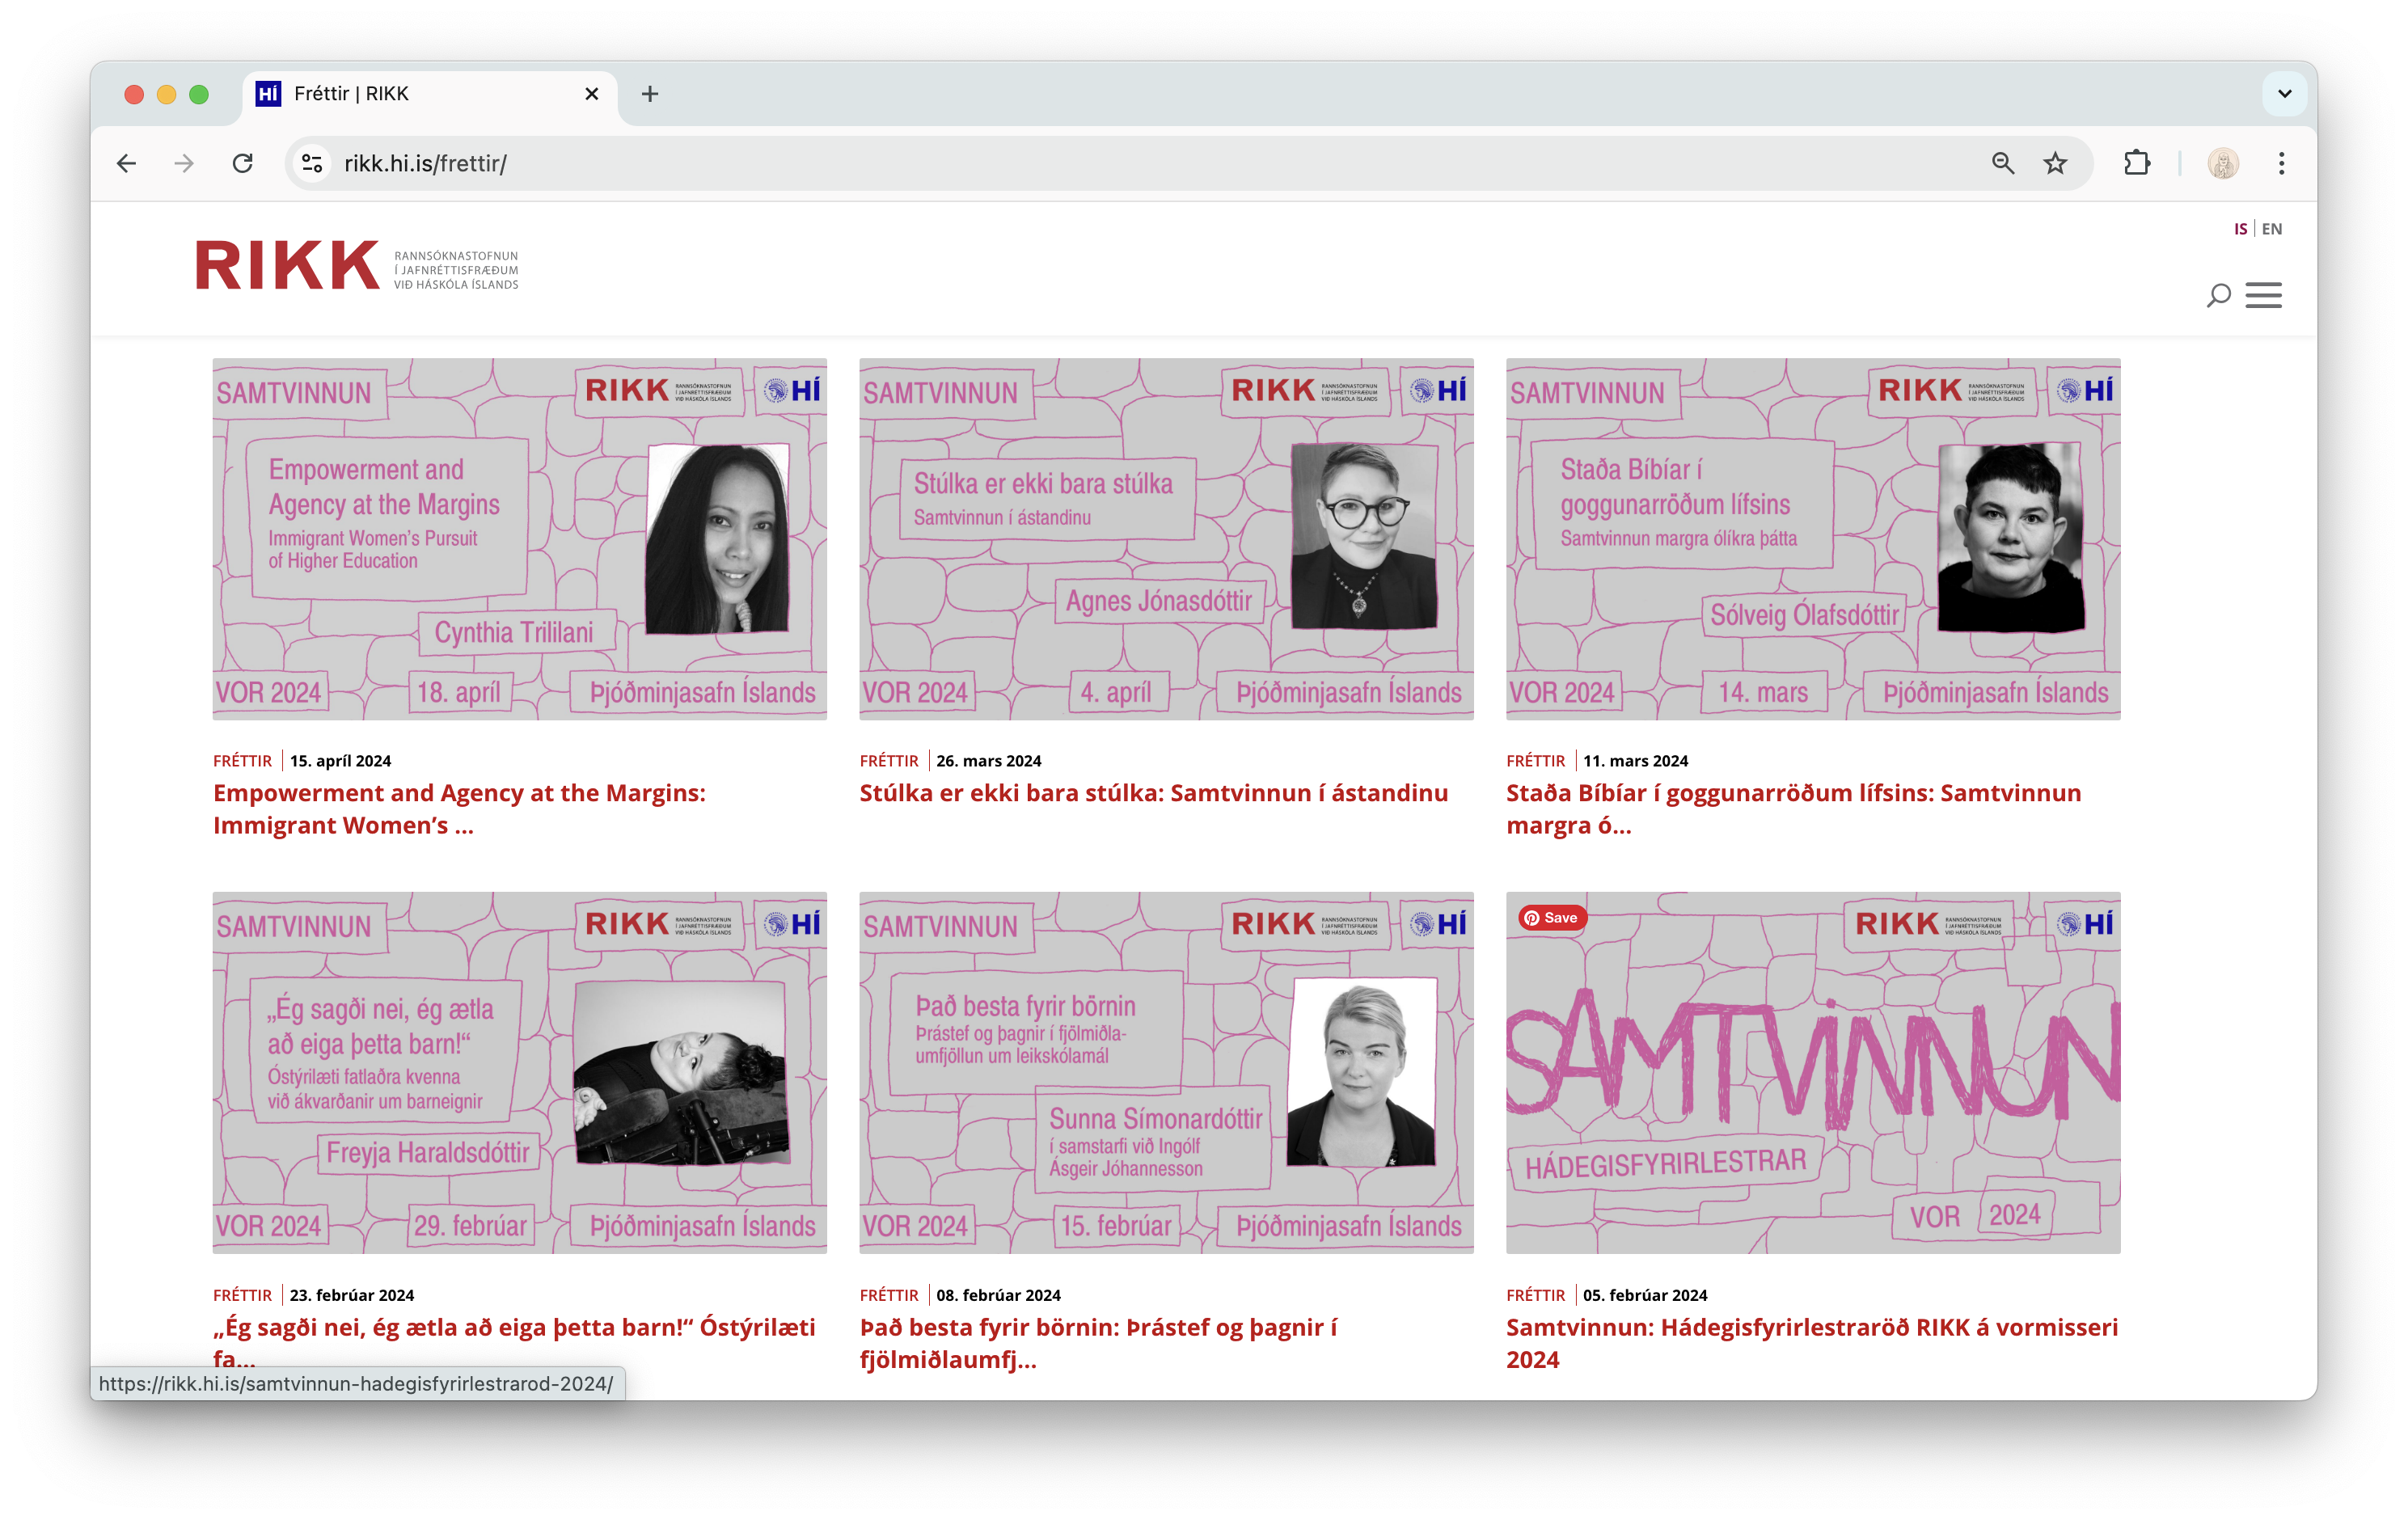Click the browser back arrow
The width and height of the screenshot is (2408, 1520).
126,163
